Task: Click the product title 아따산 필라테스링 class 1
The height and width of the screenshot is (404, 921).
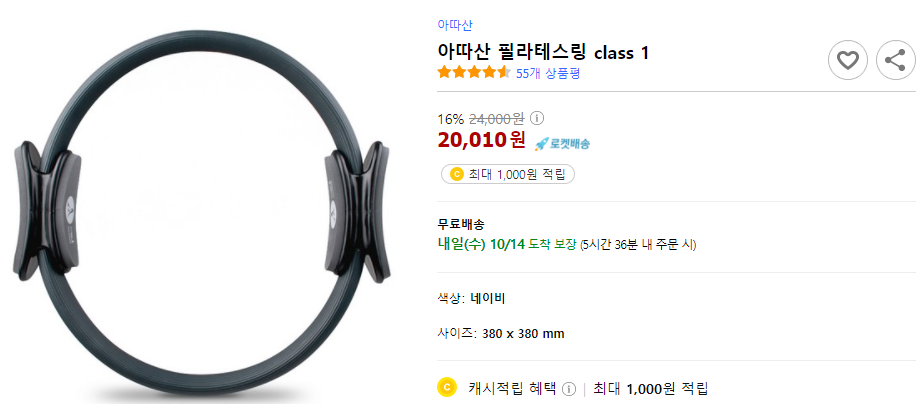Action: [543, 52]
